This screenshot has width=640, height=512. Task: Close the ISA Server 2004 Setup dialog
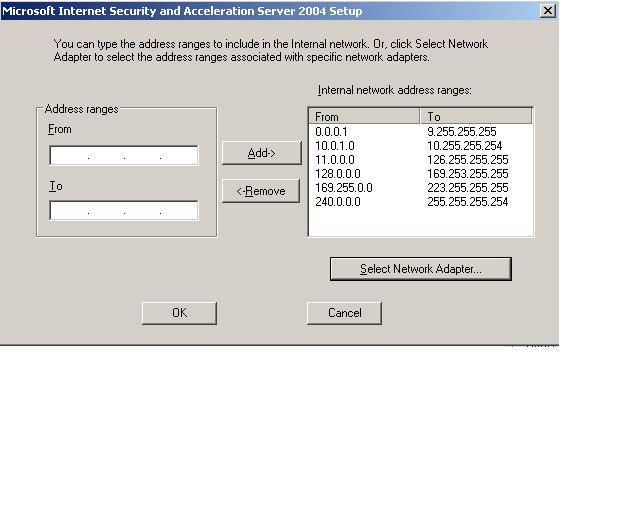(x=547, y=11)
